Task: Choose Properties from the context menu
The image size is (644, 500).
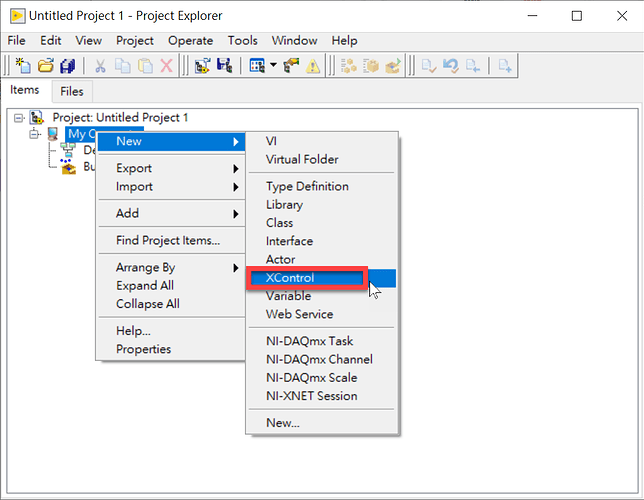Action: [143, 349]
